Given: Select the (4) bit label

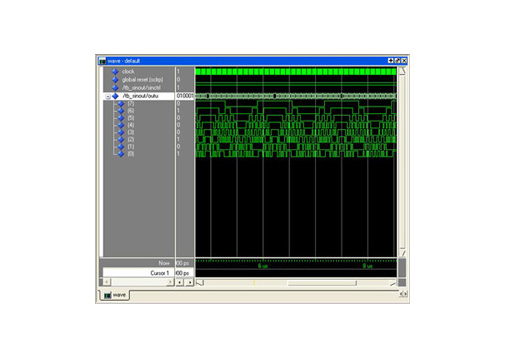Looking at the screenshot, I should point(131,125).
